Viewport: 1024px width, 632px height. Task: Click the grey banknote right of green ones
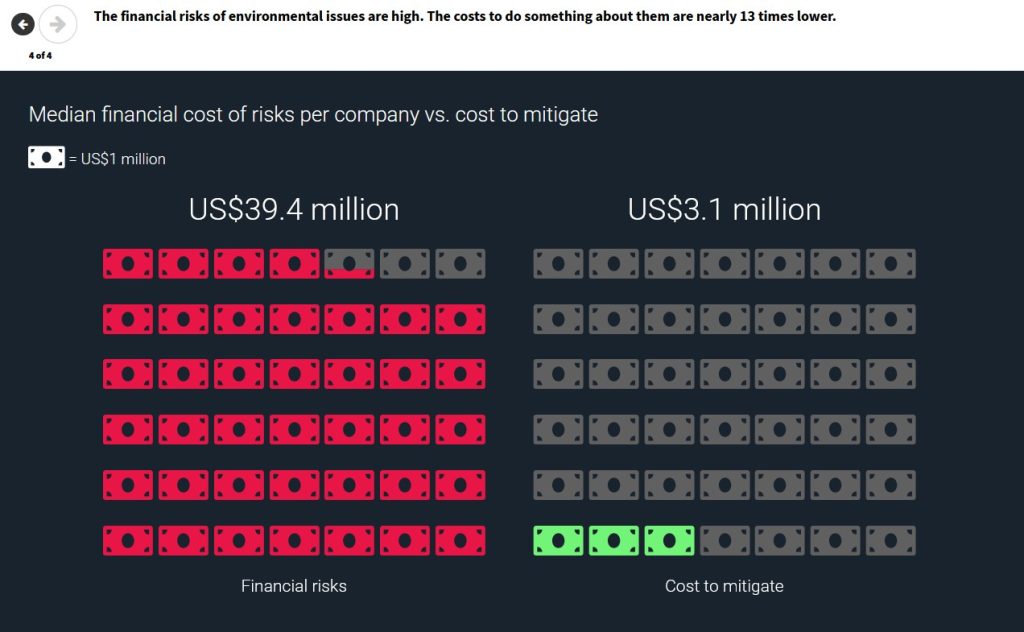(x=725, y=541)
